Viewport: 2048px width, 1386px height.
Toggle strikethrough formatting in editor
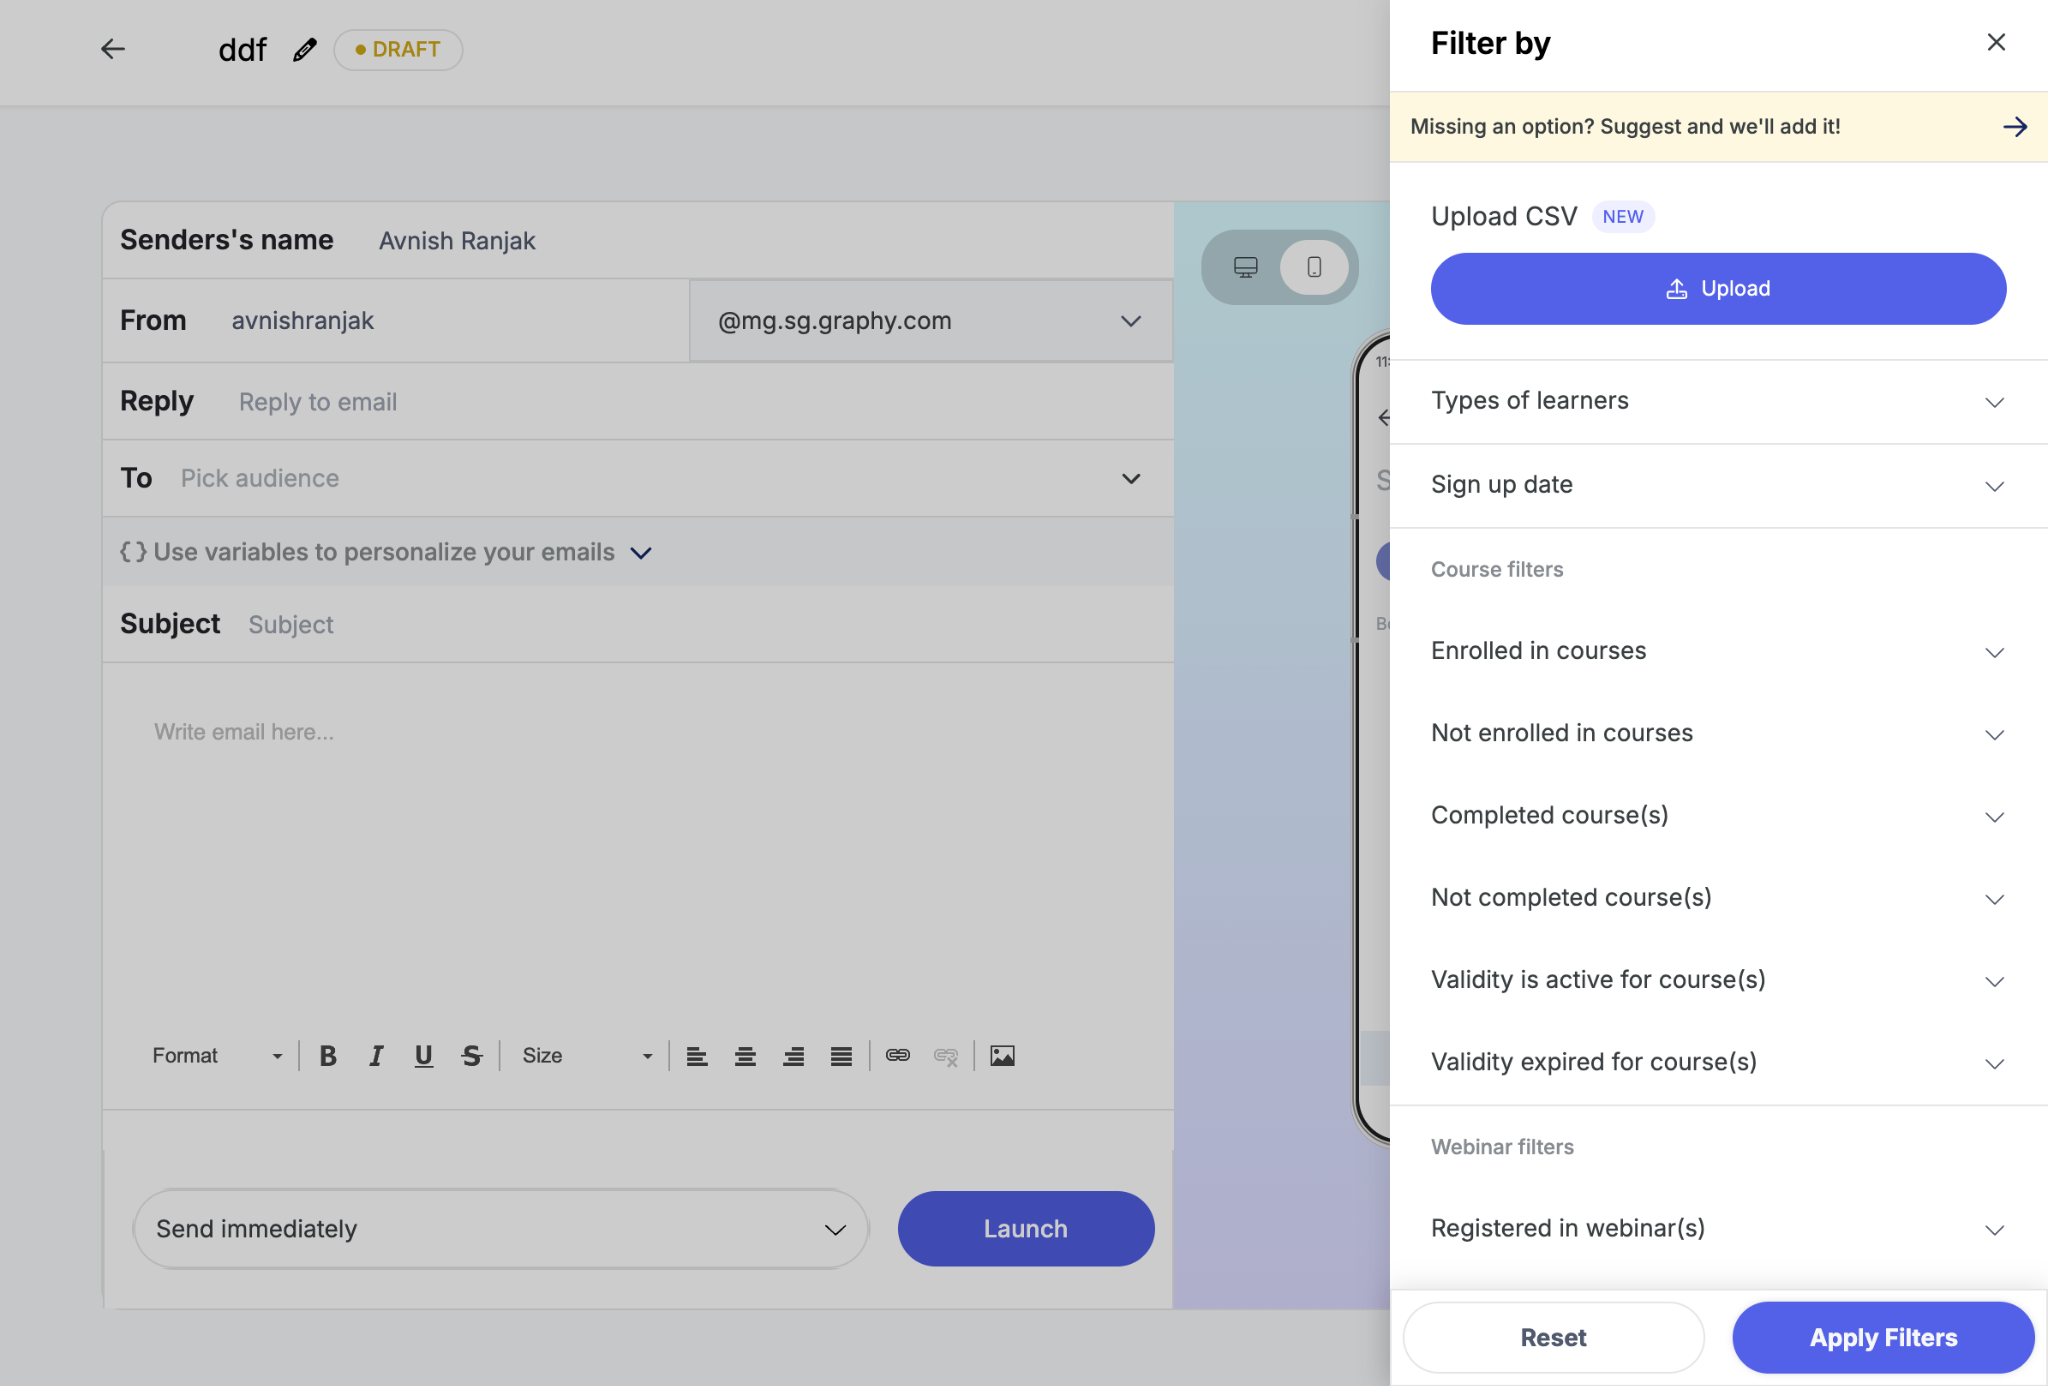coord(472,1056)
